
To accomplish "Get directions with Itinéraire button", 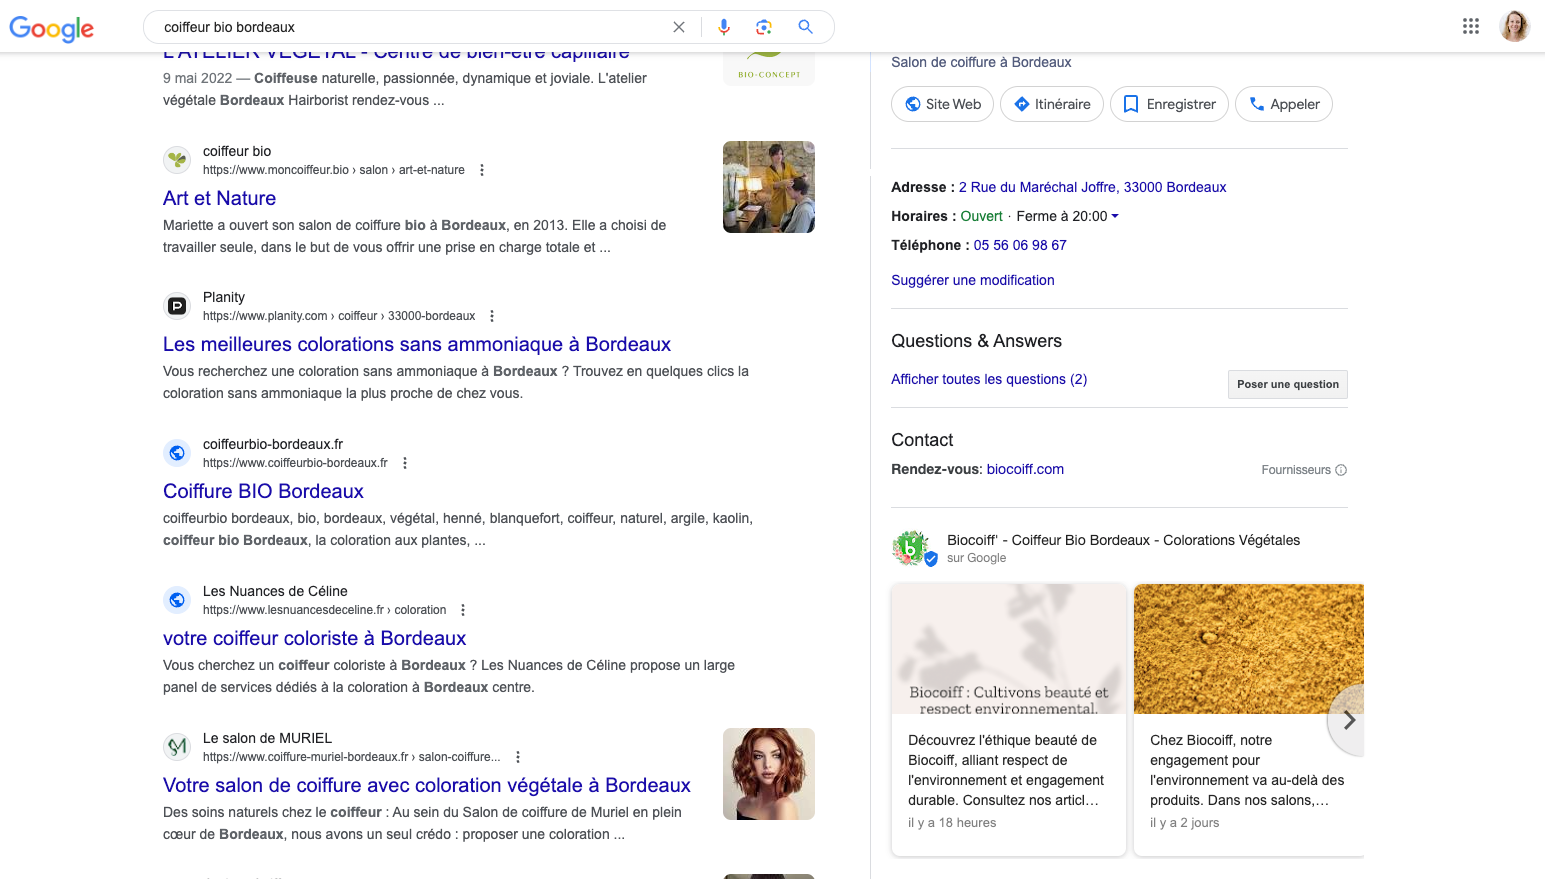I will [x=1052, y=104].
